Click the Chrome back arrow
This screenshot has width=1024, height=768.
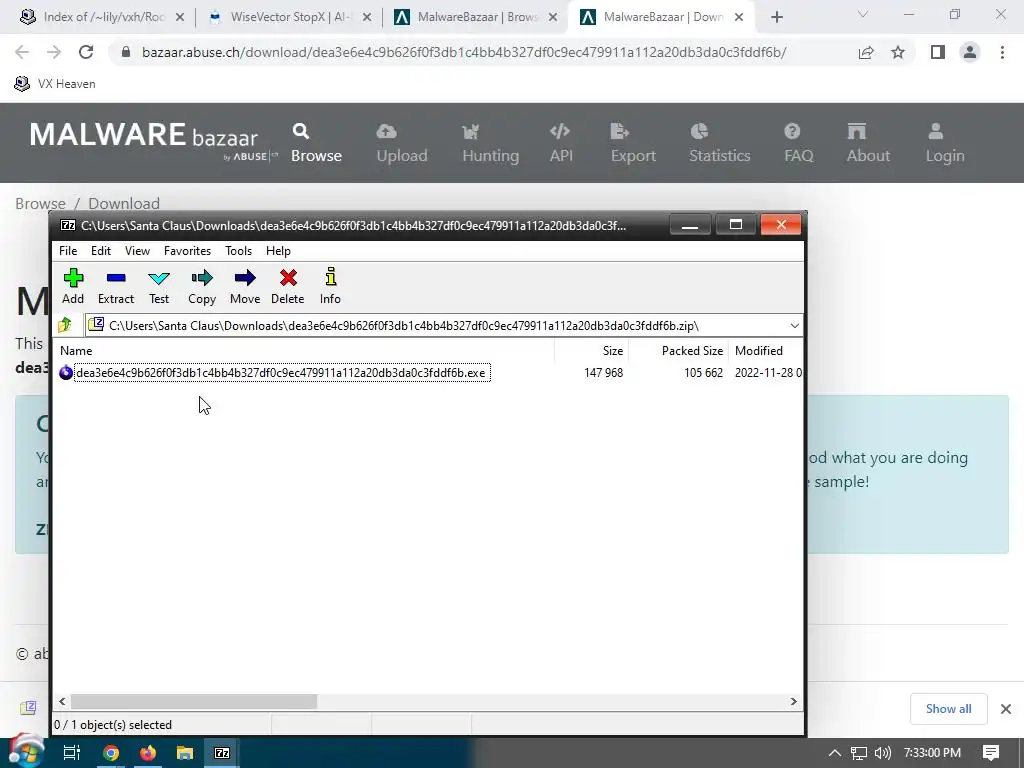pyautogui.click(x=22, y=52)
